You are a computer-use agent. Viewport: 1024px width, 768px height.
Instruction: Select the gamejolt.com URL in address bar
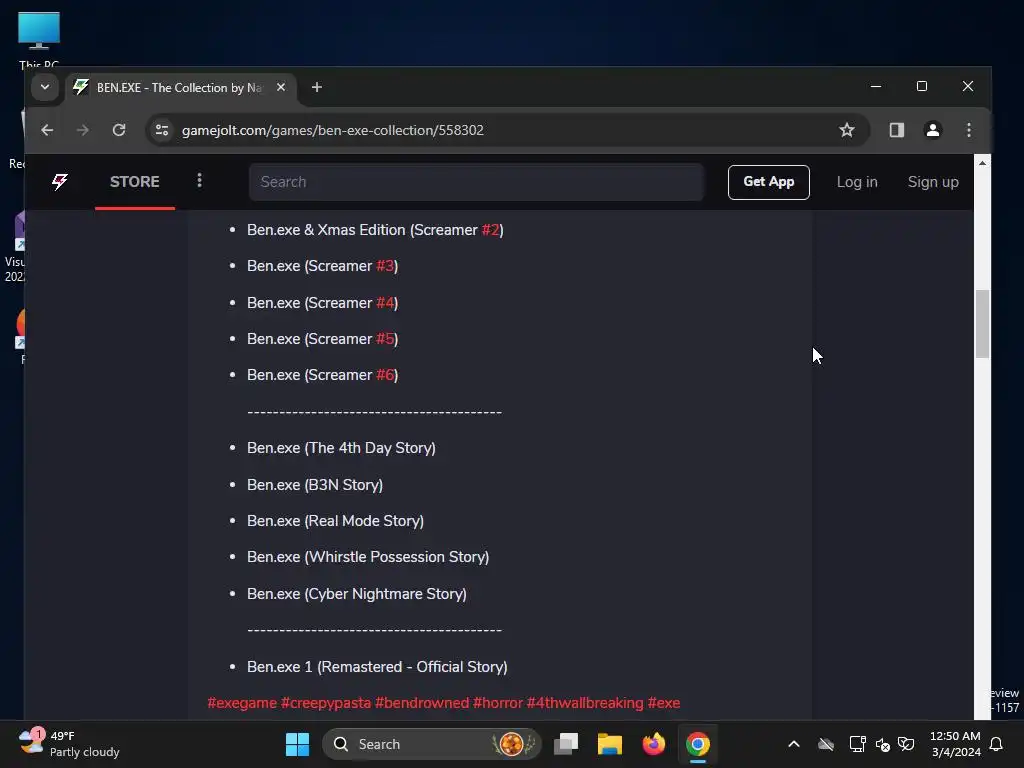tap(332, 130)
